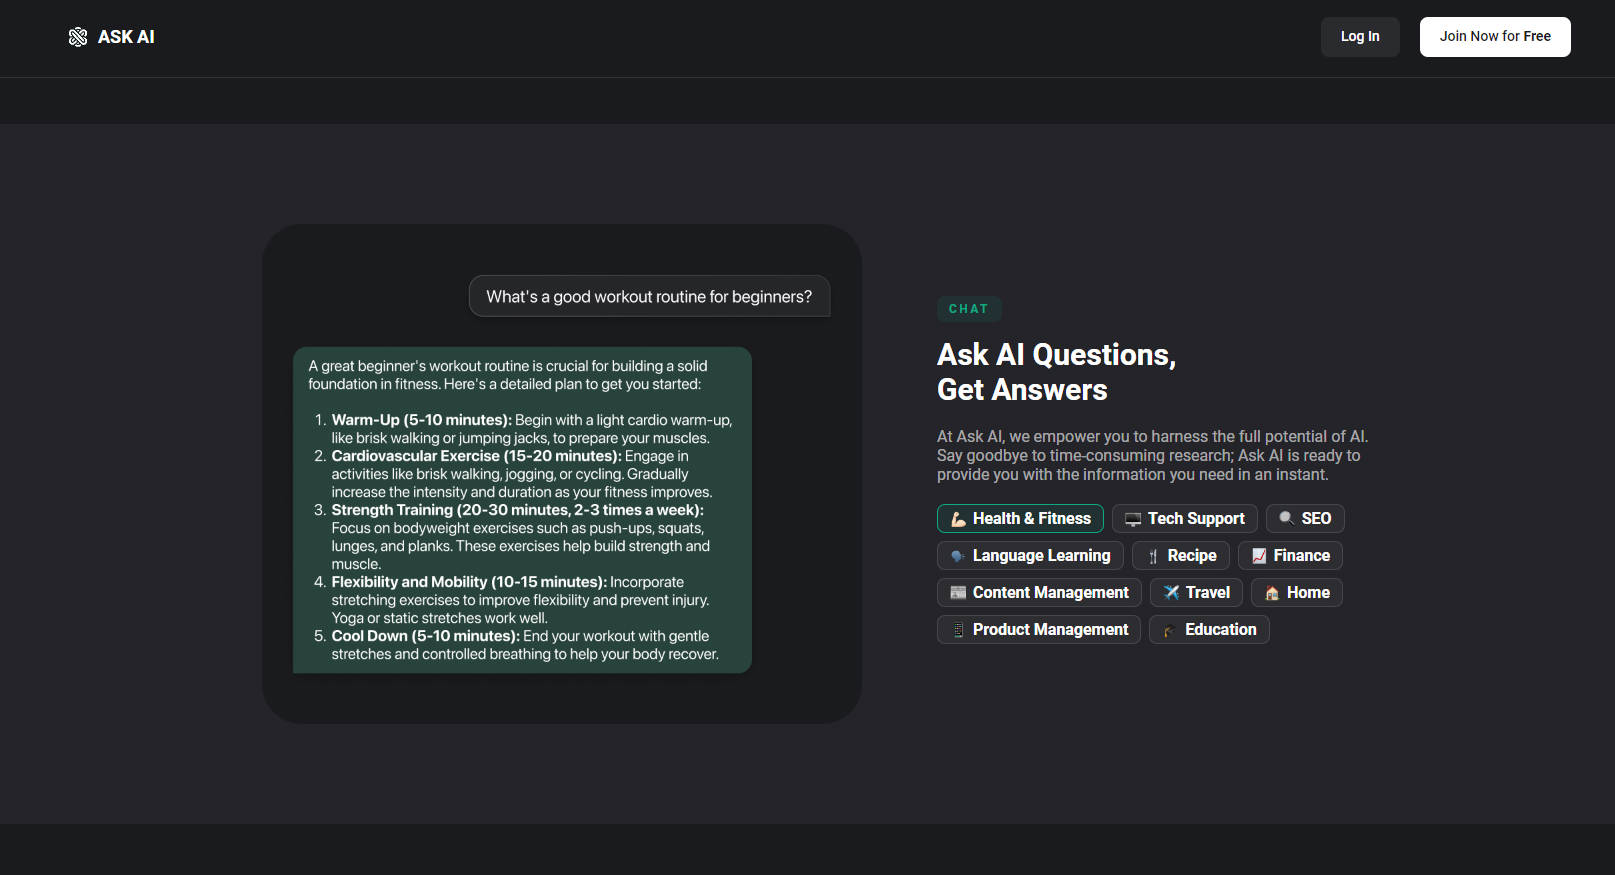Click the ASK AI knot logo icon

point(78,37)
